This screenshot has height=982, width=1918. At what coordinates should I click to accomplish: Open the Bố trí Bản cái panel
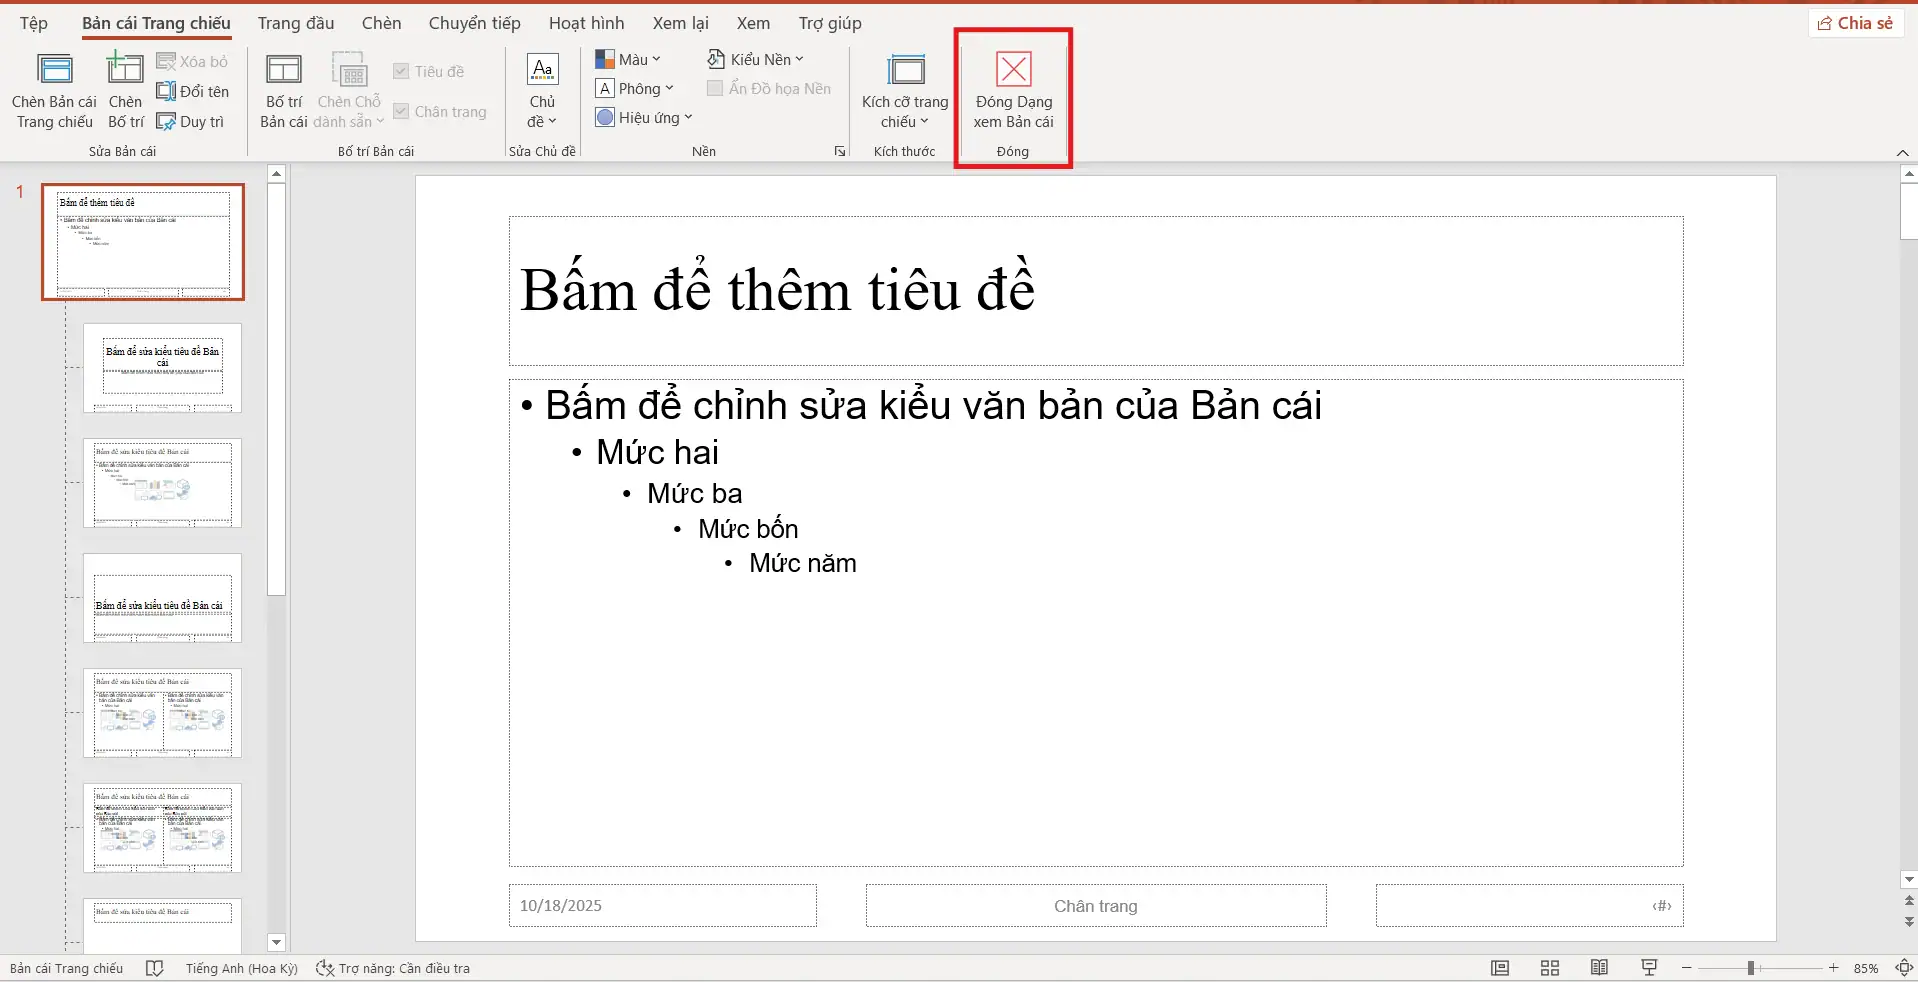pyautogui.click(x=283, y=90)
